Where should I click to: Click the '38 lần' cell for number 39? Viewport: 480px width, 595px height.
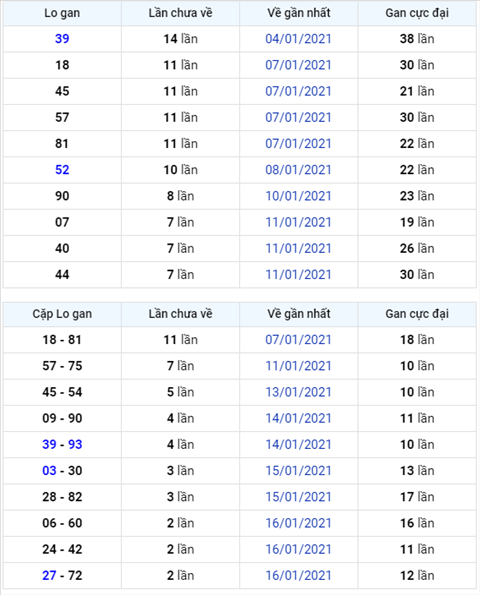pyautogui.click(x=417, y=39)
